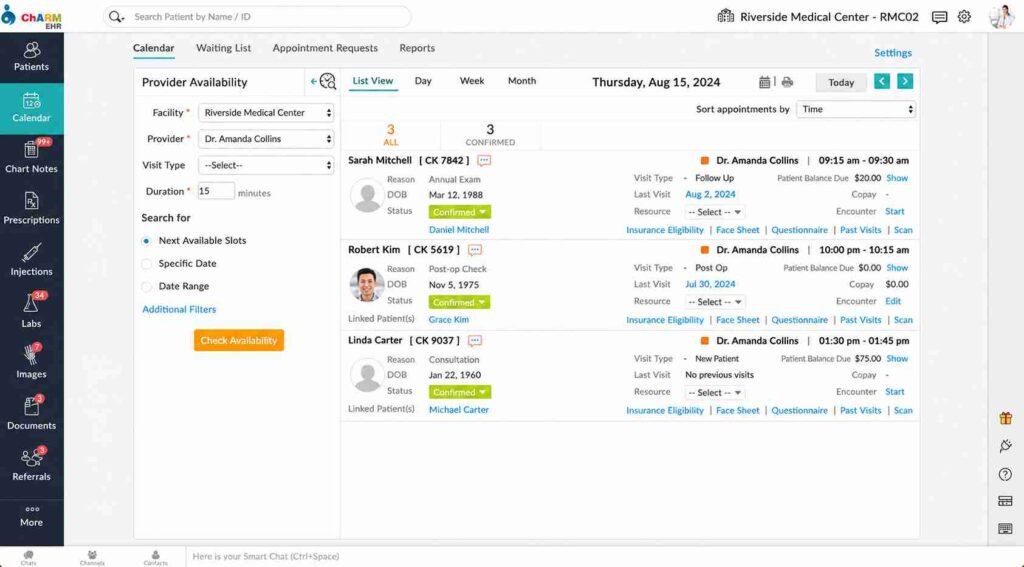The height and width of the screenshot is (567, 1024).
Task: Click Robert Kim's orange provider color swatch
Action: tap(705, 250)
